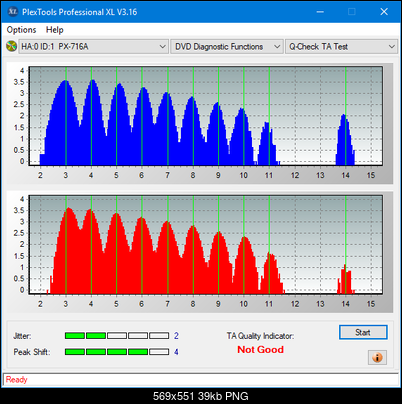Image resolution: width=402 pixels, height=404 pixels.
Task: Click the Jitter value 2
Action: click(176, 336)
